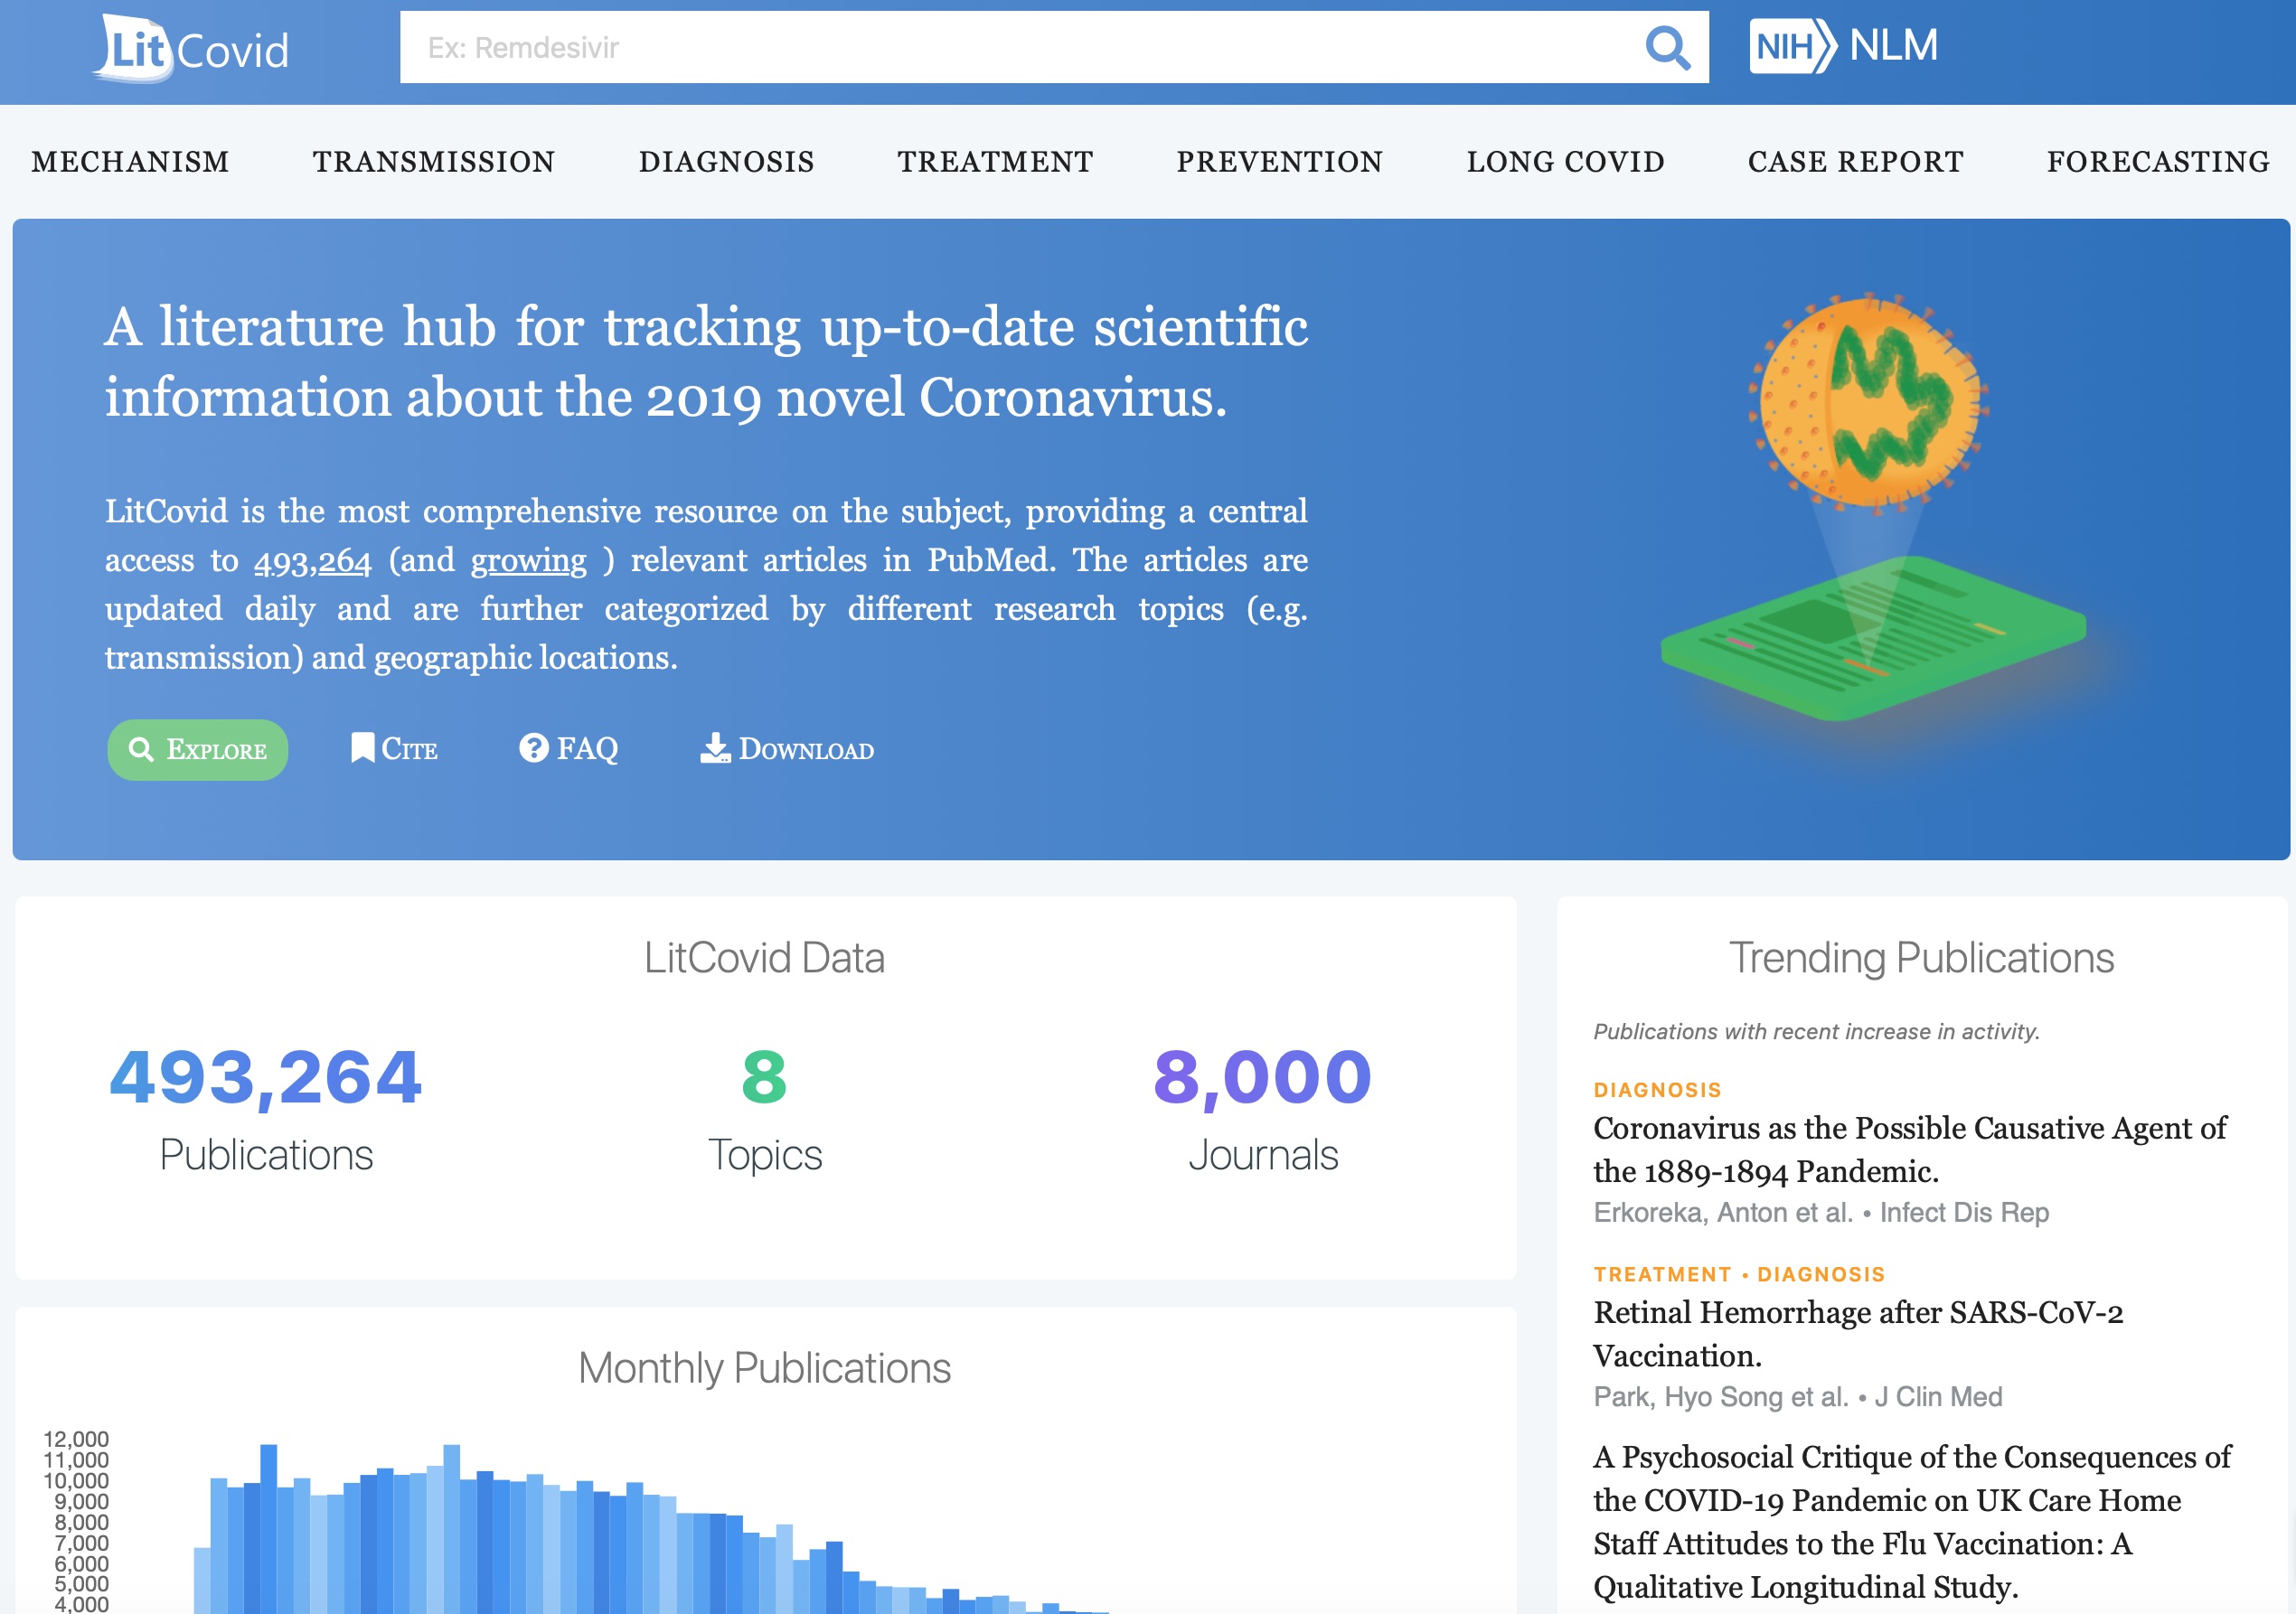This screenshot has height=1614, width=2296.
Task: Click the Download arrow icon
Action: click(x=714, y=748)
